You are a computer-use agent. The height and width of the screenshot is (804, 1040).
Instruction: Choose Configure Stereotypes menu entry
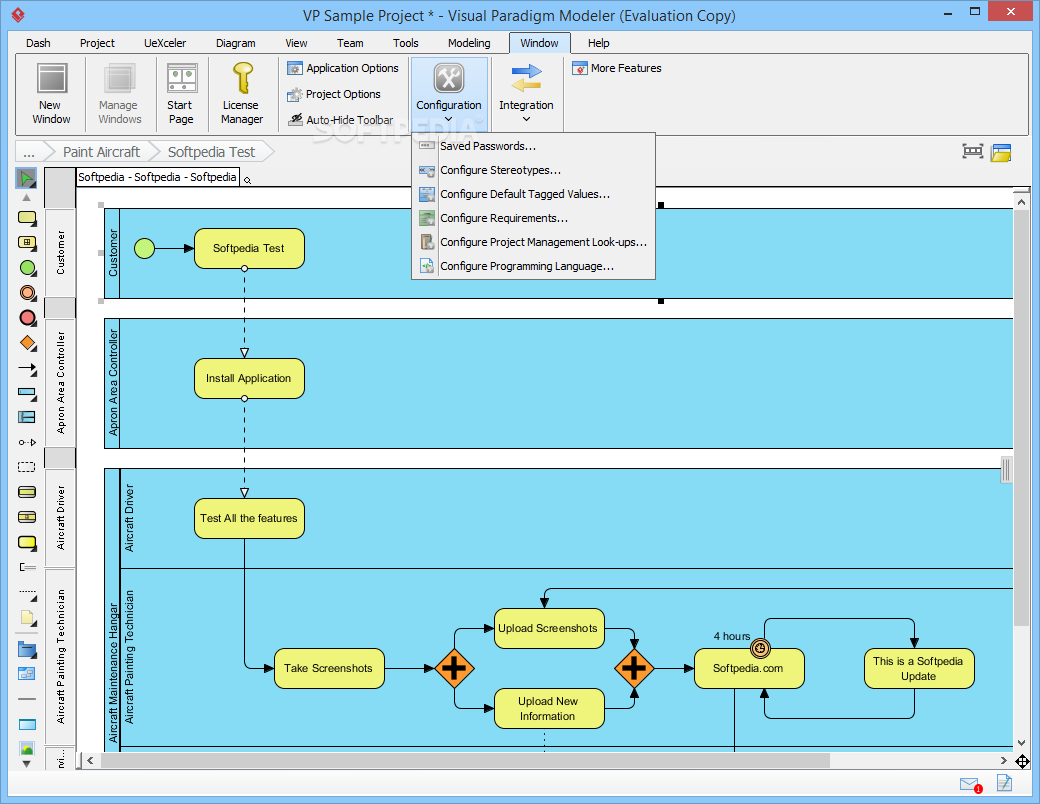(533, 170)
